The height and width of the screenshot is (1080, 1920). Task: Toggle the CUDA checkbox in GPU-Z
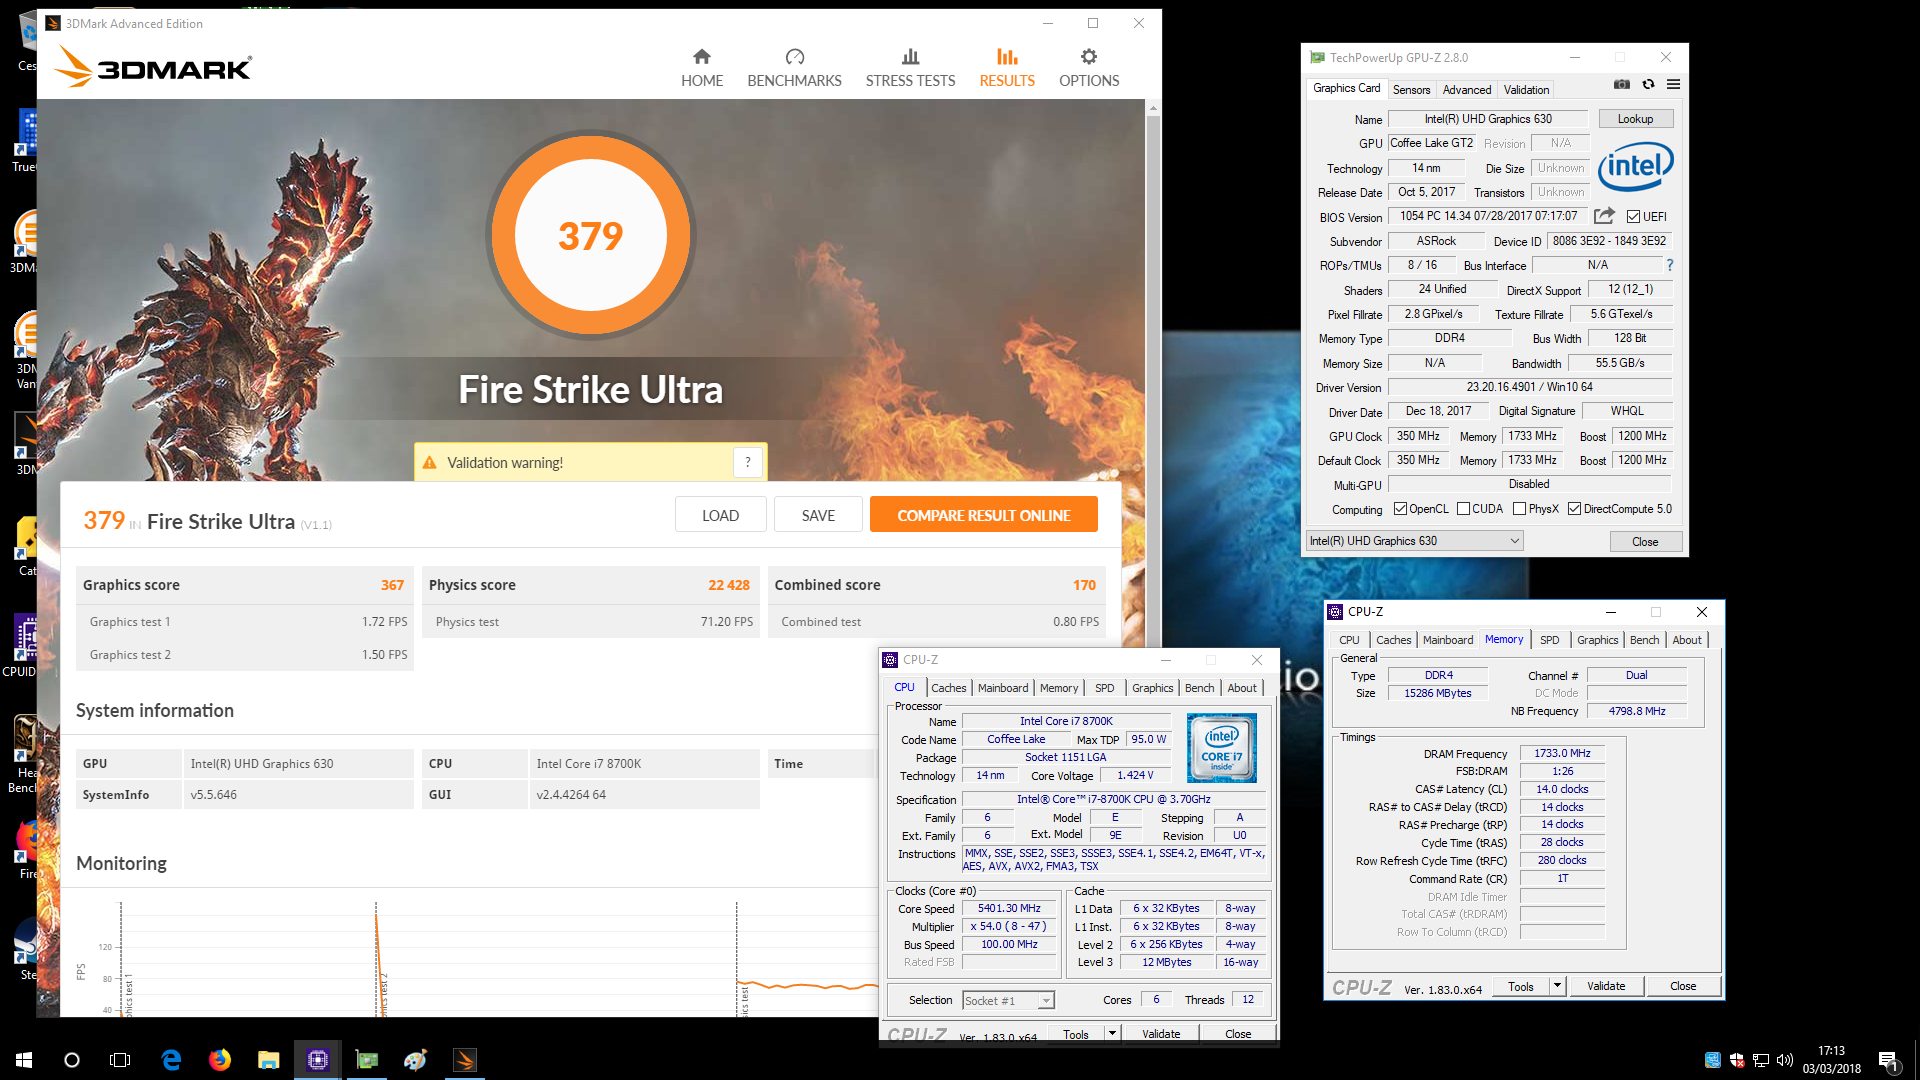(x=1463, y=509)
